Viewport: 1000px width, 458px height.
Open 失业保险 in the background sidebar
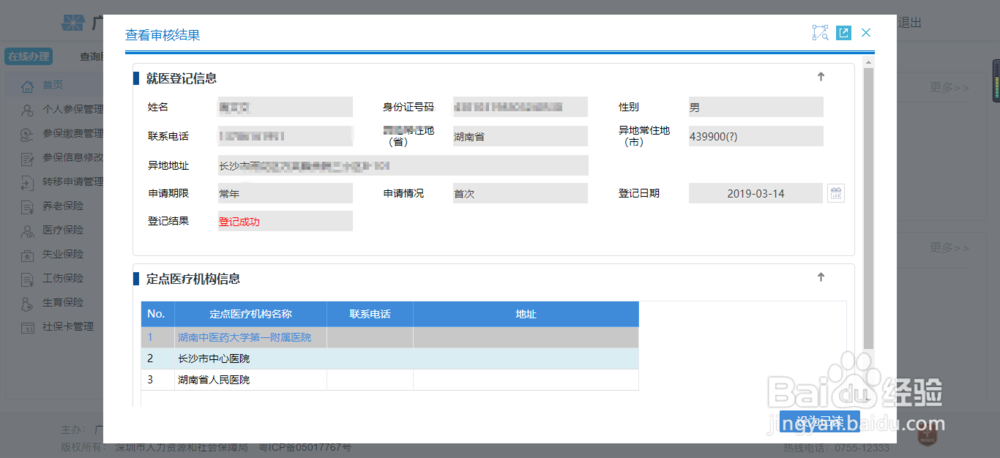click(x=62, y=254)
